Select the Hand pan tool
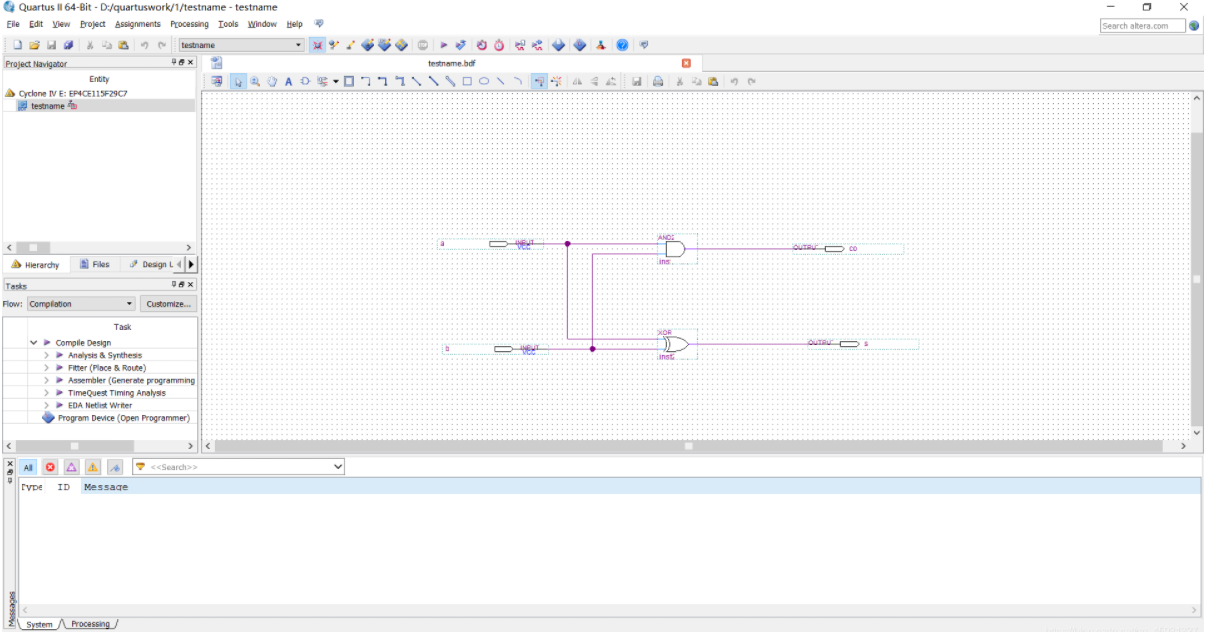This screenshot has height=632, width=1207. click(272, 81)
